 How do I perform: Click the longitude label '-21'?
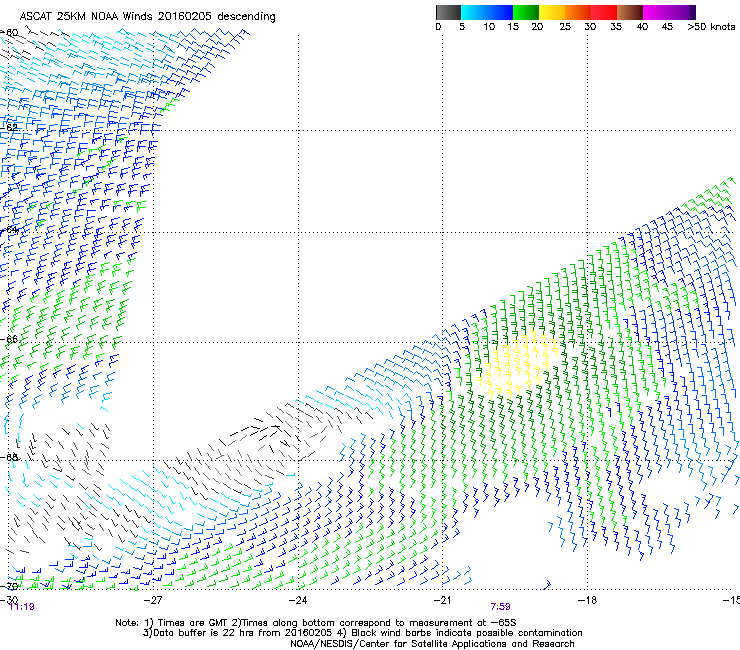442,600
